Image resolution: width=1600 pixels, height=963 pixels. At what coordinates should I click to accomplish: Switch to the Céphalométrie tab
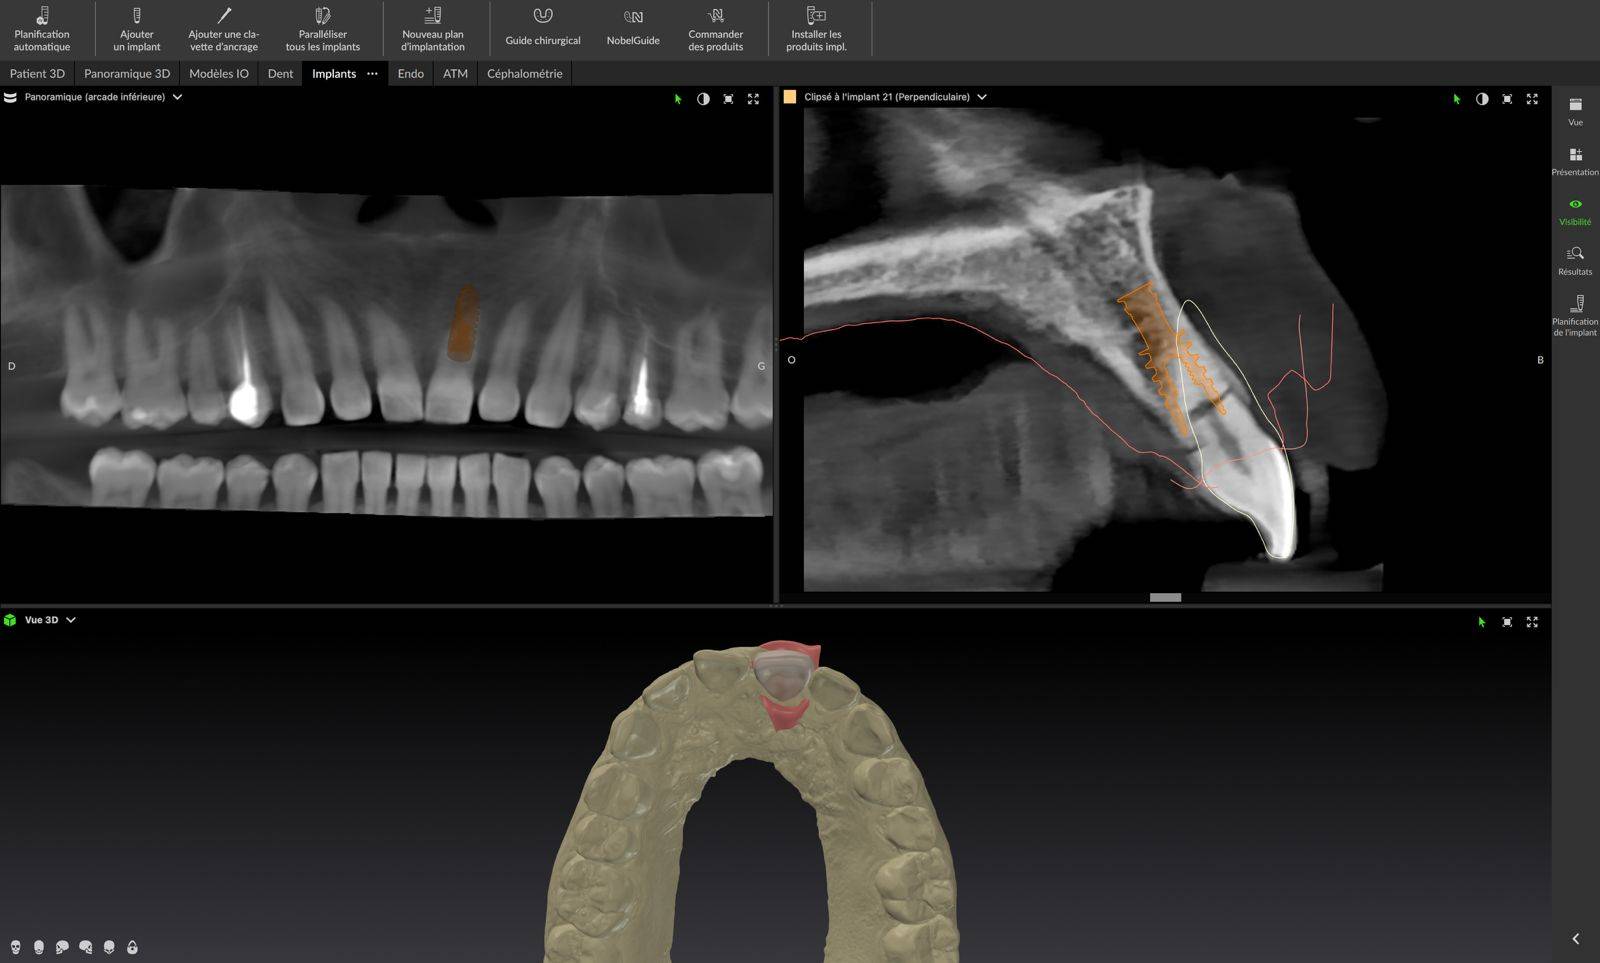pos(524,73)
